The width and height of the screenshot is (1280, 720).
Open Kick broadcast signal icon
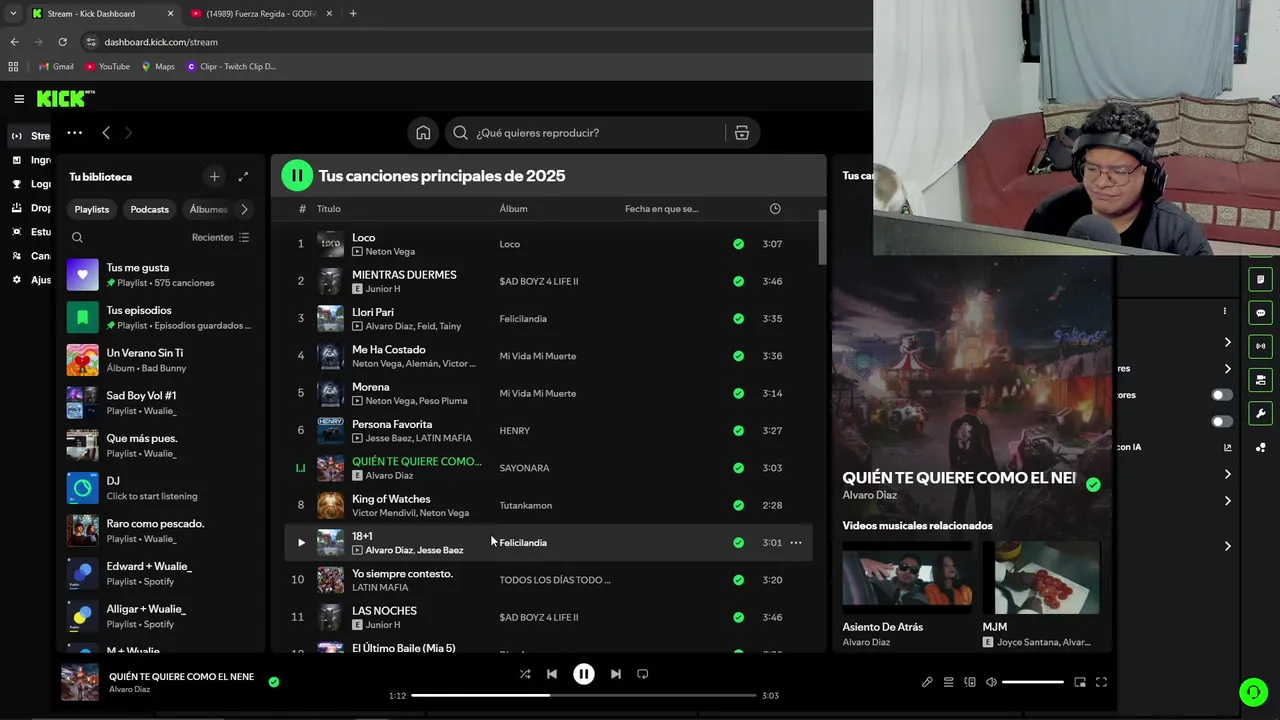click(x=1260, y=346)
